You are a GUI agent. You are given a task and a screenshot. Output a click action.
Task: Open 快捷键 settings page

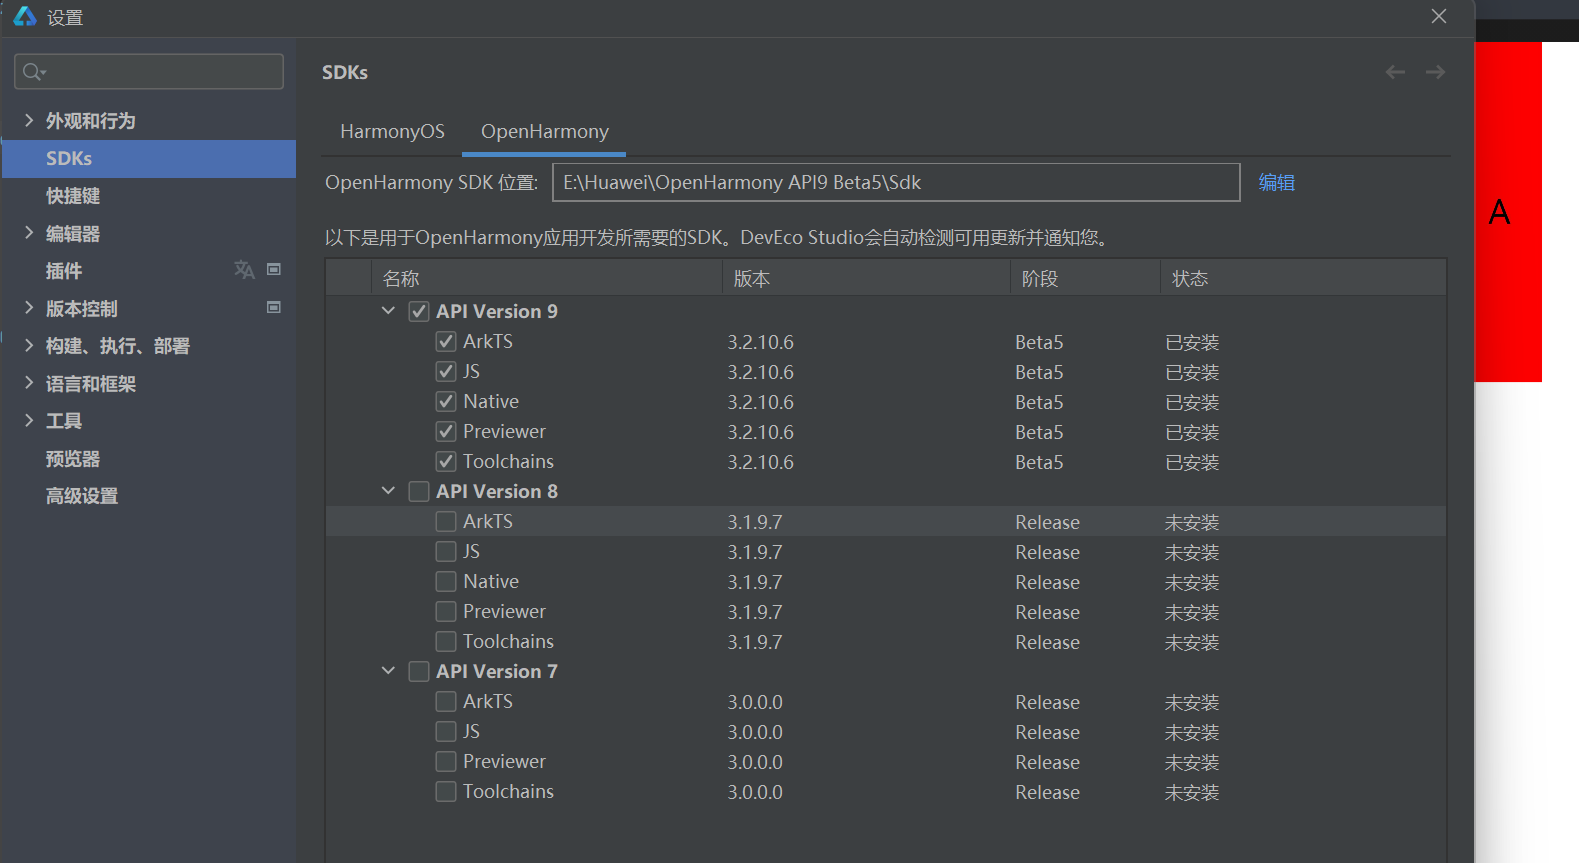pyautogui.click(x=73, y=196)
